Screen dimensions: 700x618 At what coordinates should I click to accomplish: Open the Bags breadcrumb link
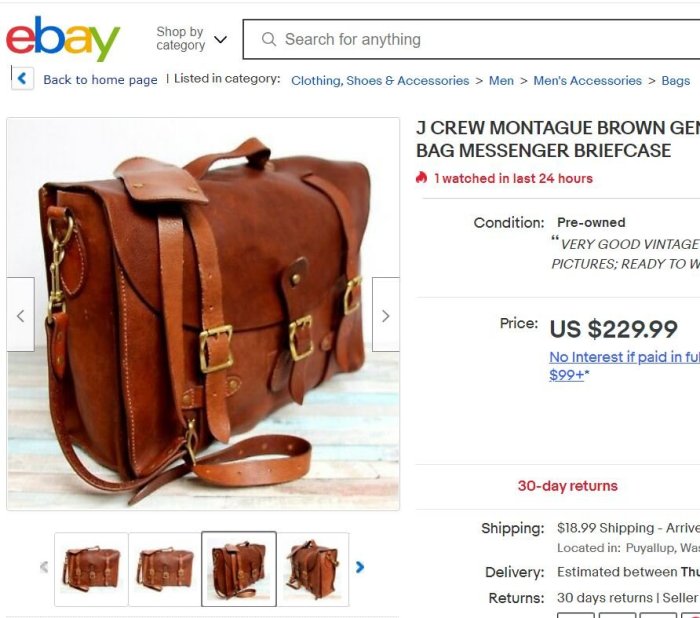[675, 80]
